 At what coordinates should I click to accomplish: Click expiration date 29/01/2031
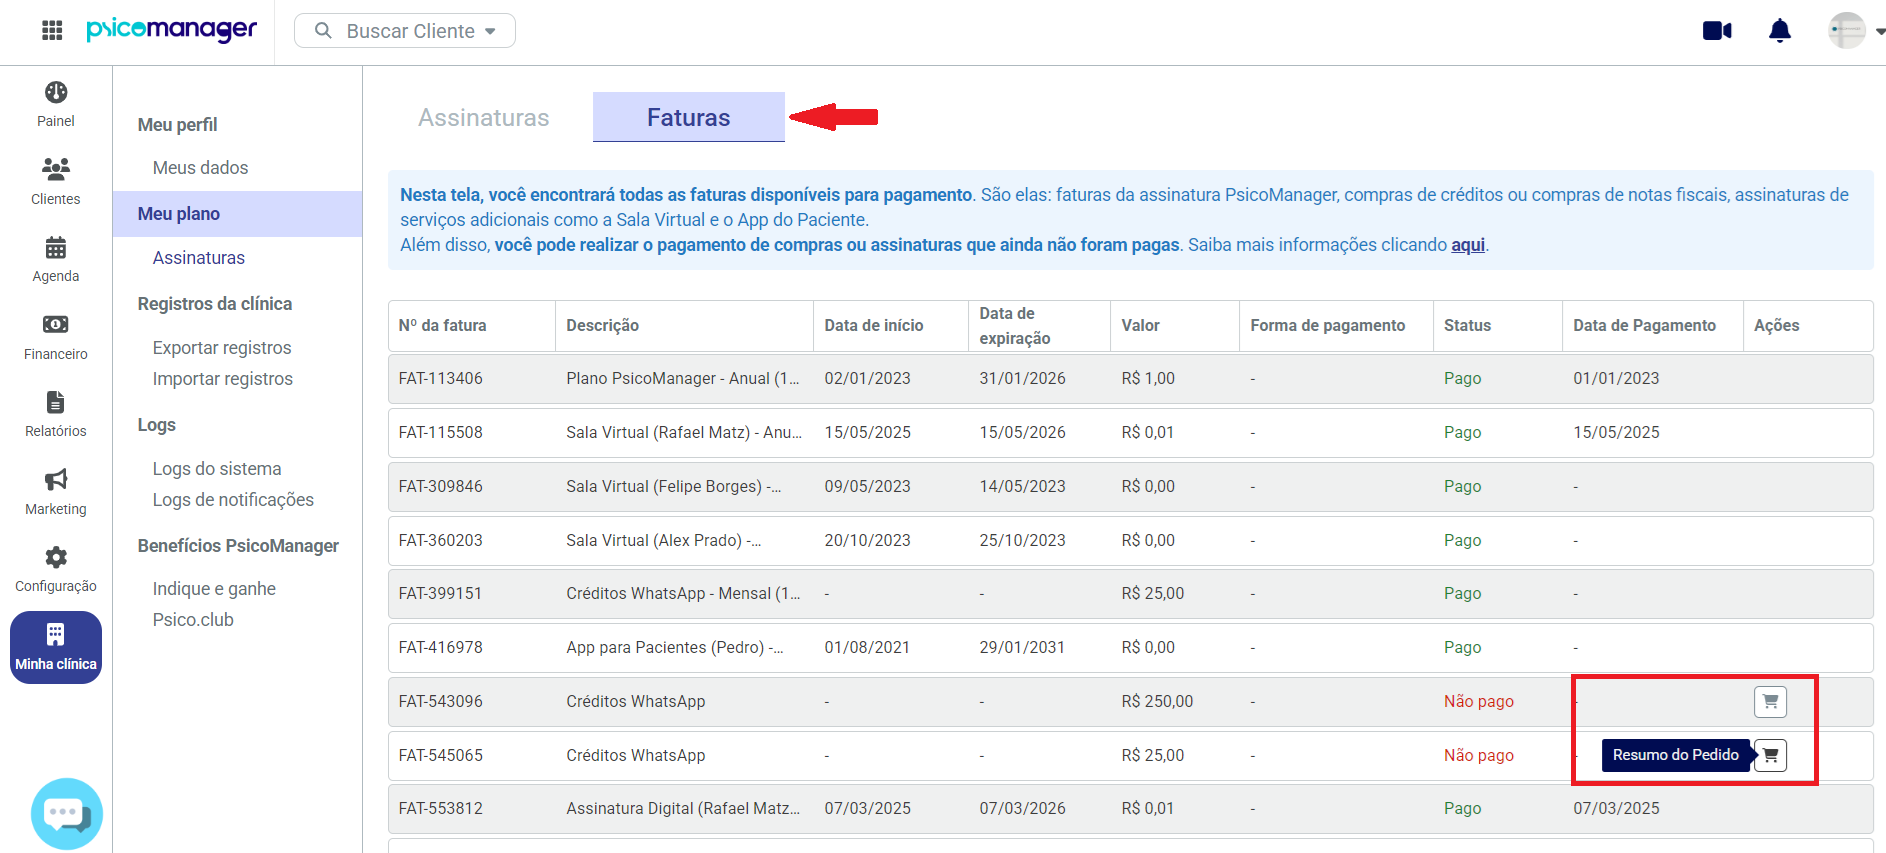click(x=1022, y=648)
